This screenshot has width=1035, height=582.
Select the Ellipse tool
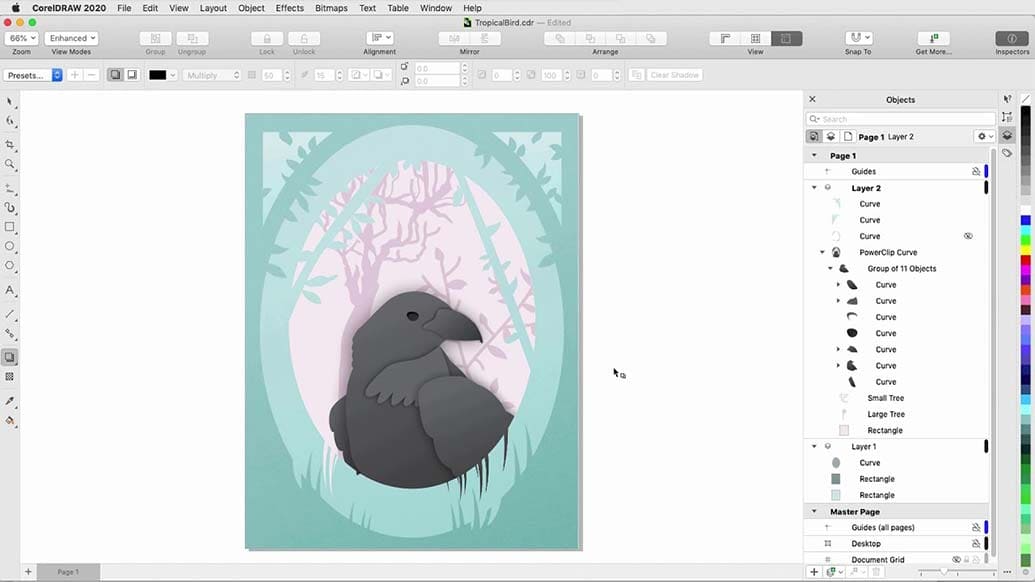coord(10,246)
